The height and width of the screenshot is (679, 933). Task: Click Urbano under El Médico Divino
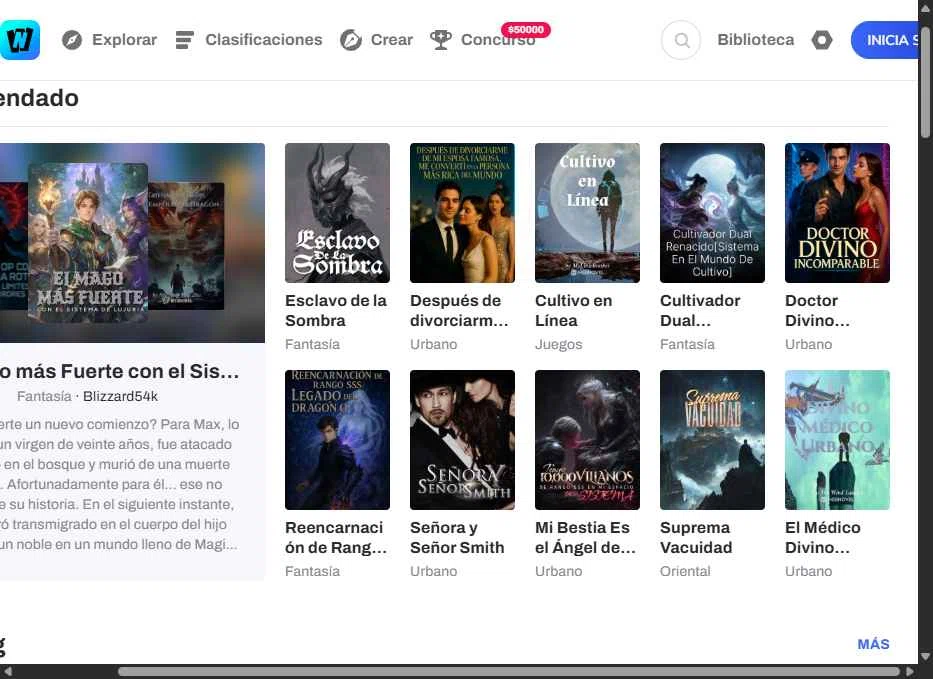[809, 571]
